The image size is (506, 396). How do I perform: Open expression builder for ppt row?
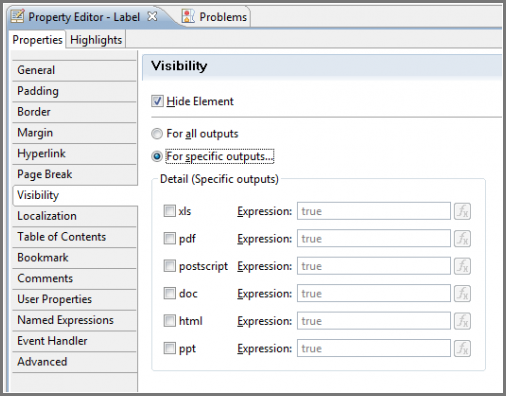(462, 349)
